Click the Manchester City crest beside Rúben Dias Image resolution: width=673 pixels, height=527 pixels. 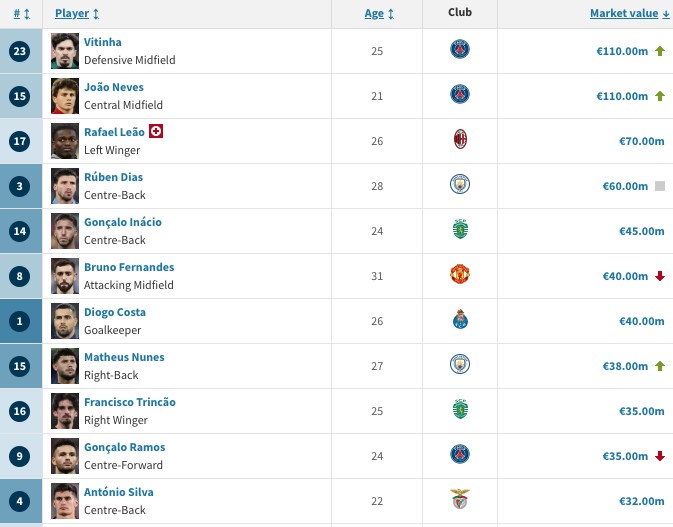[x=460, y=185]
